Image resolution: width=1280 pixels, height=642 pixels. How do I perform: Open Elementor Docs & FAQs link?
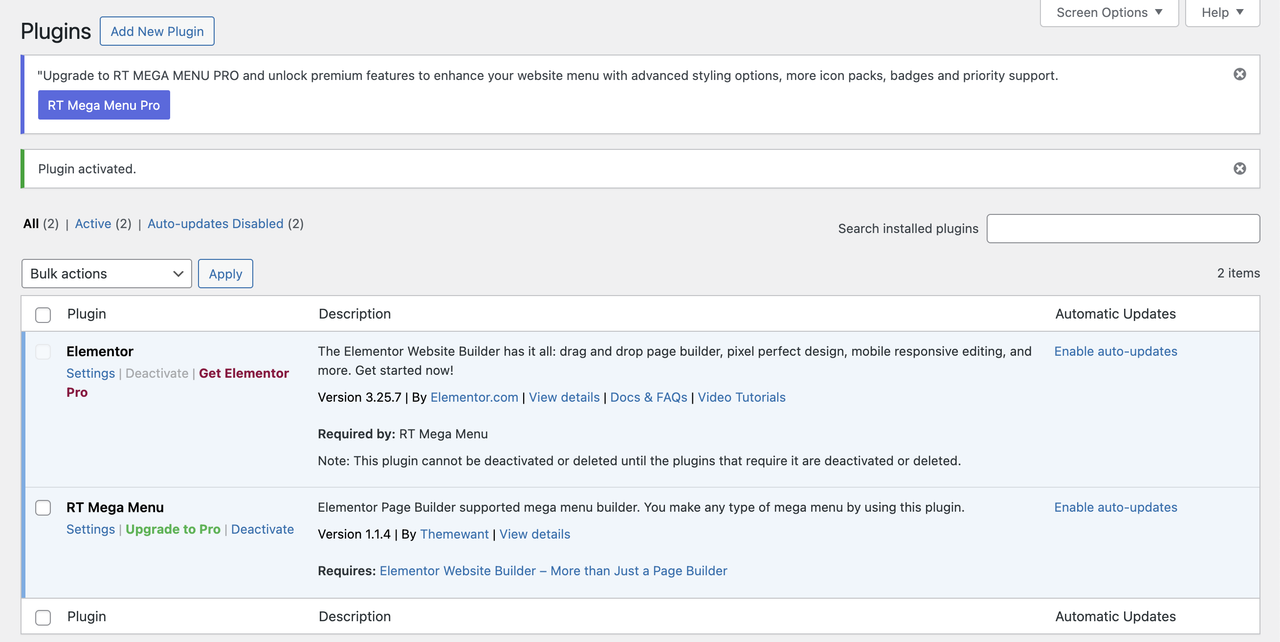649,397
